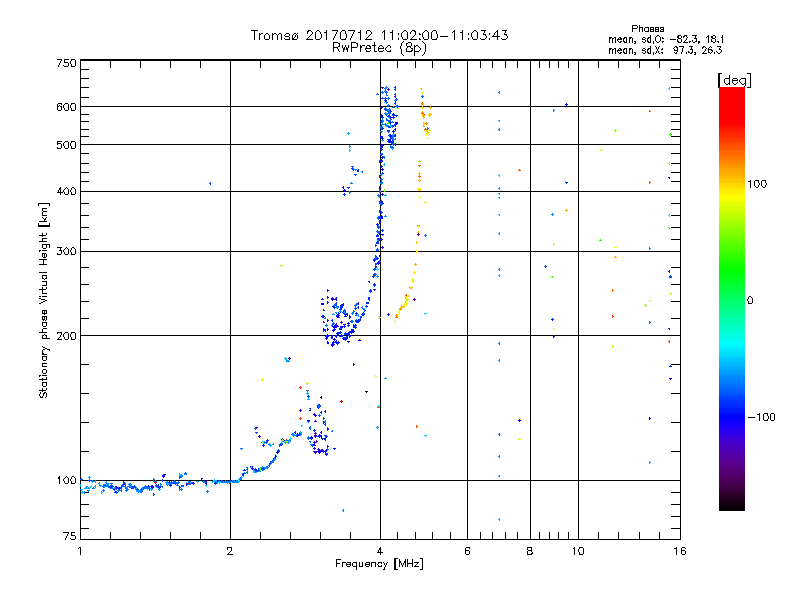Click the 75 tick on the height axis
The image size is (800, 600).
tap(68, 538)
